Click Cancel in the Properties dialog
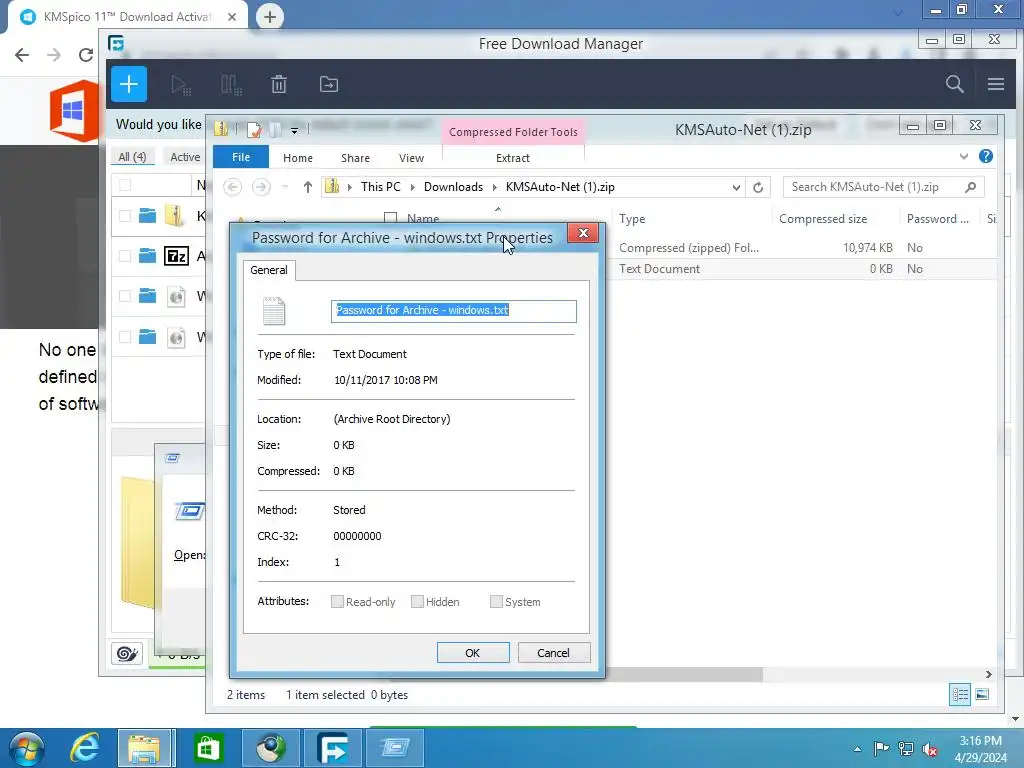This screenshot has height=768, width=1024. pos(553,652)
